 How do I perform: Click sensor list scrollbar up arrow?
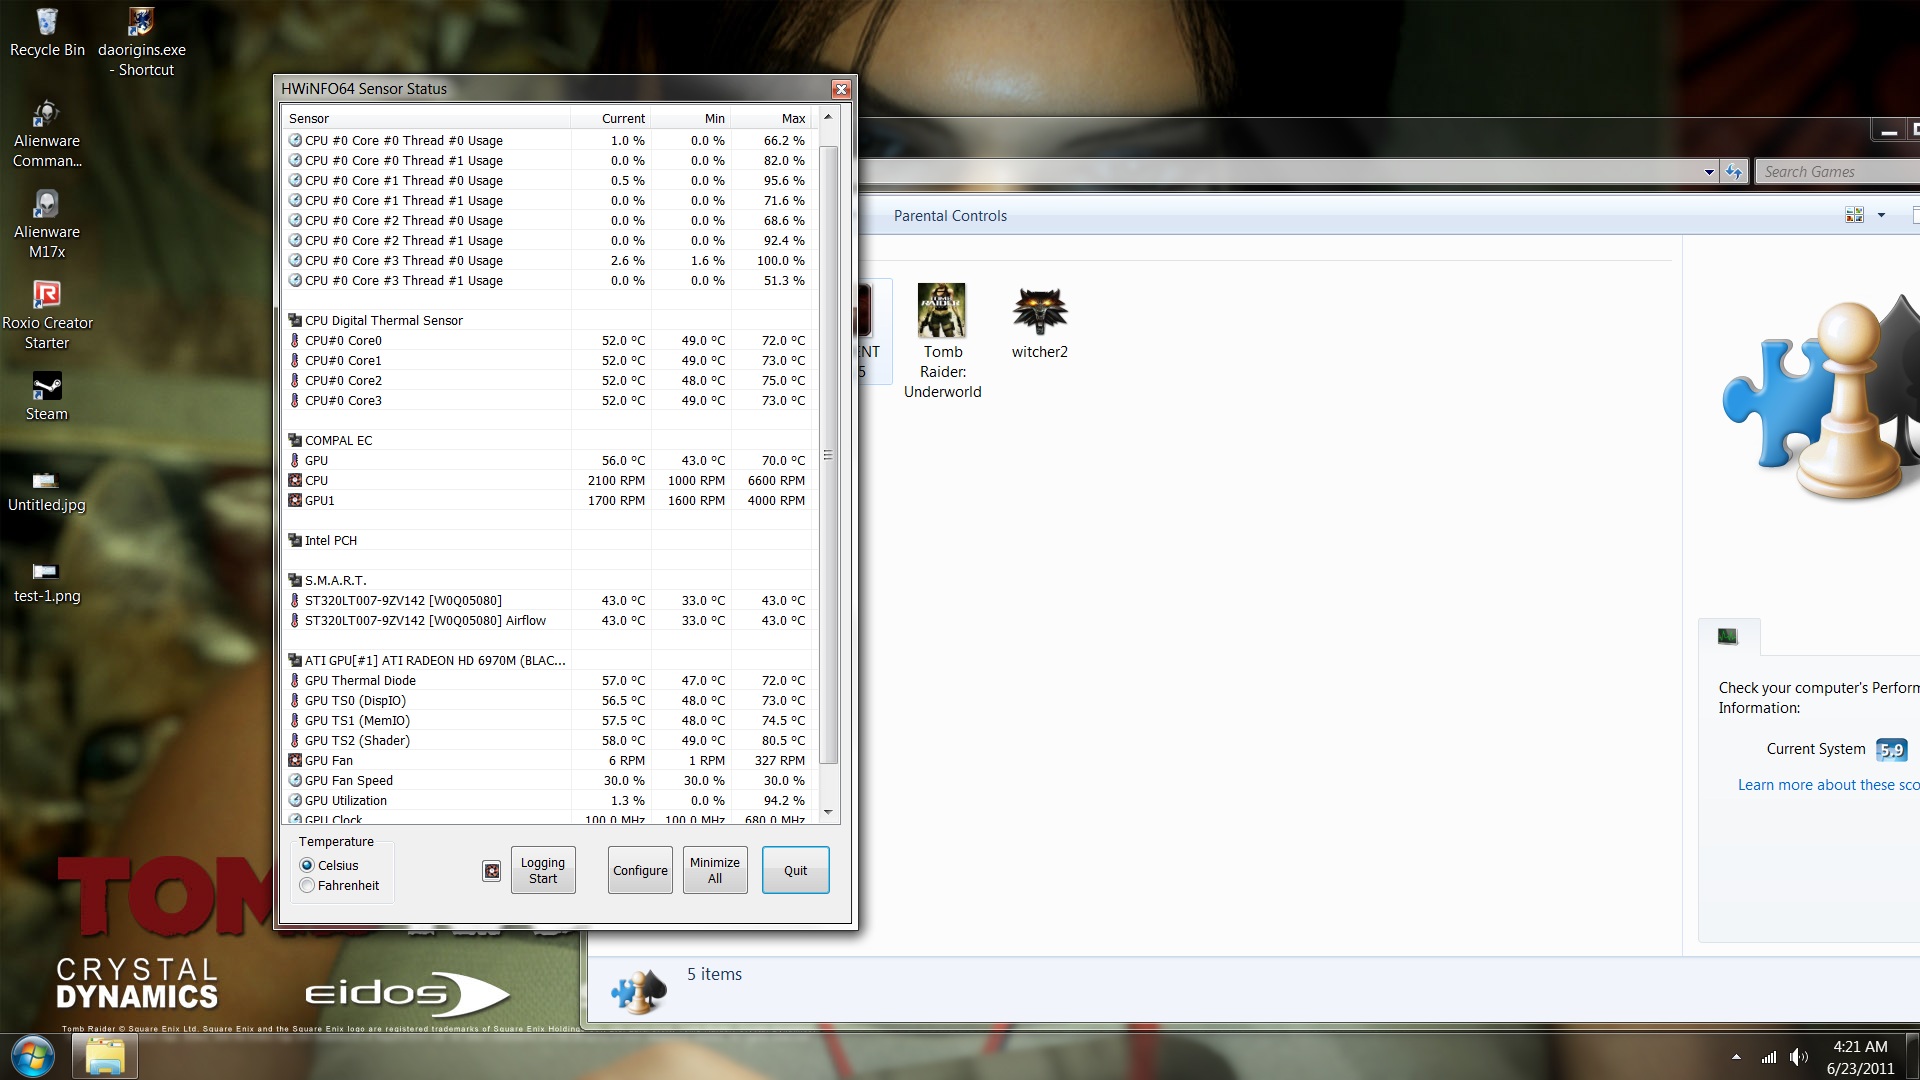828,117
